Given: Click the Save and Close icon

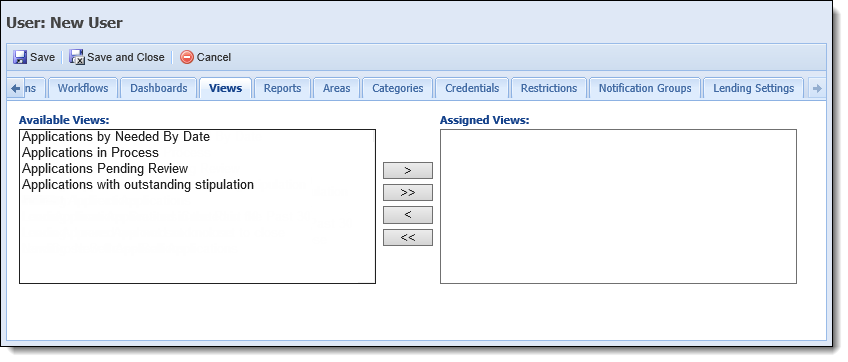Looking at the screenshot, I should coord(77,57).
